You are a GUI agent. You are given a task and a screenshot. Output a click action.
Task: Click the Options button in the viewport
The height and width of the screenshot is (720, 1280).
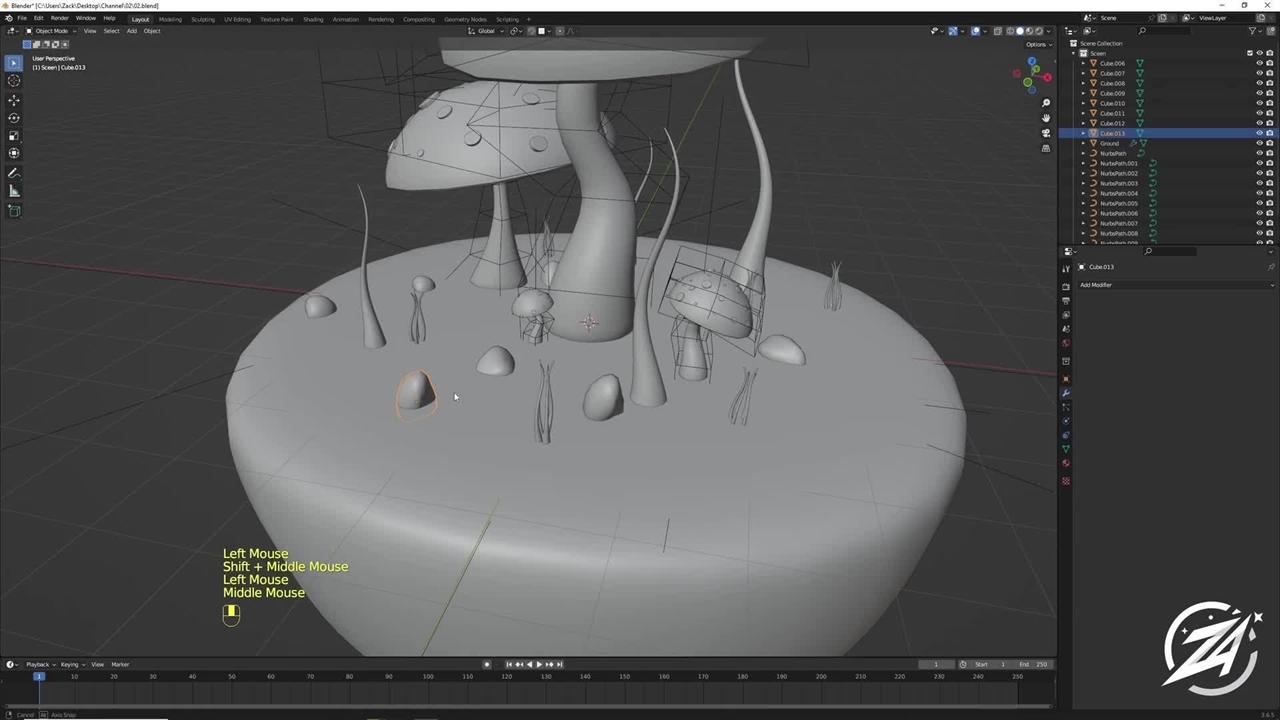click(x=1036, y=44)
